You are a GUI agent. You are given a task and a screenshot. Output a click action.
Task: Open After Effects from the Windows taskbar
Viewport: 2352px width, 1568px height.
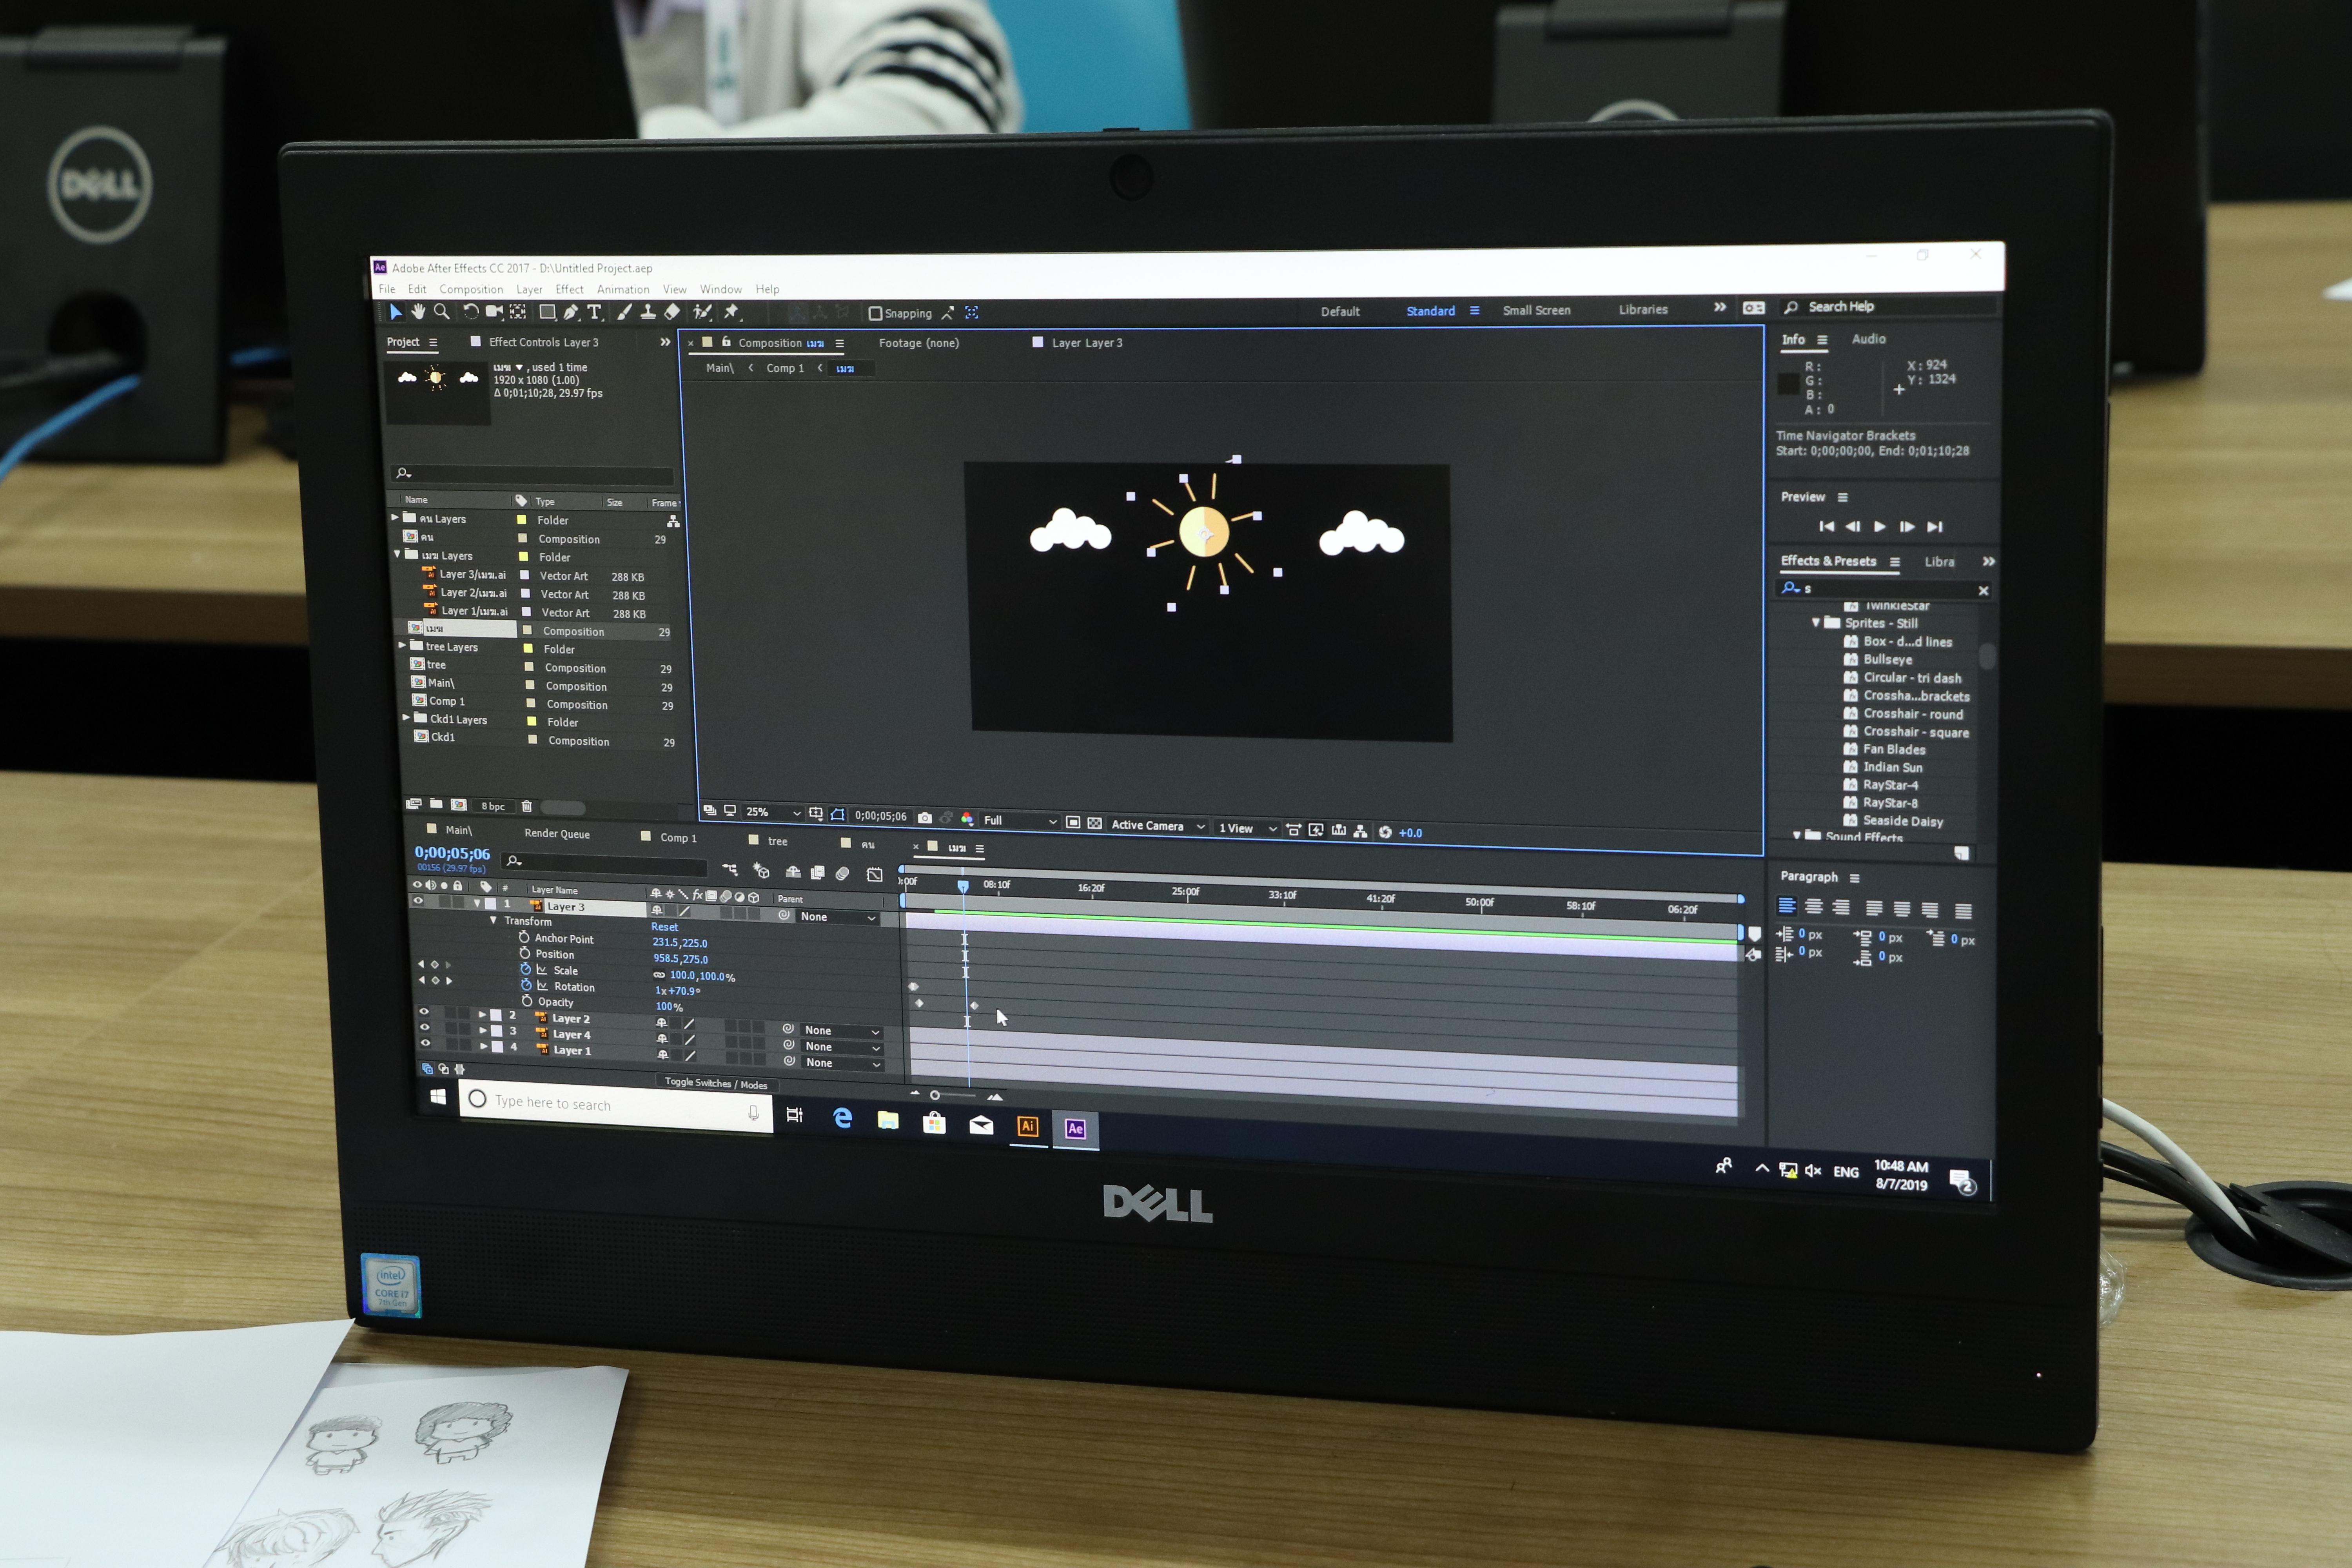tap(1075, 1129)
